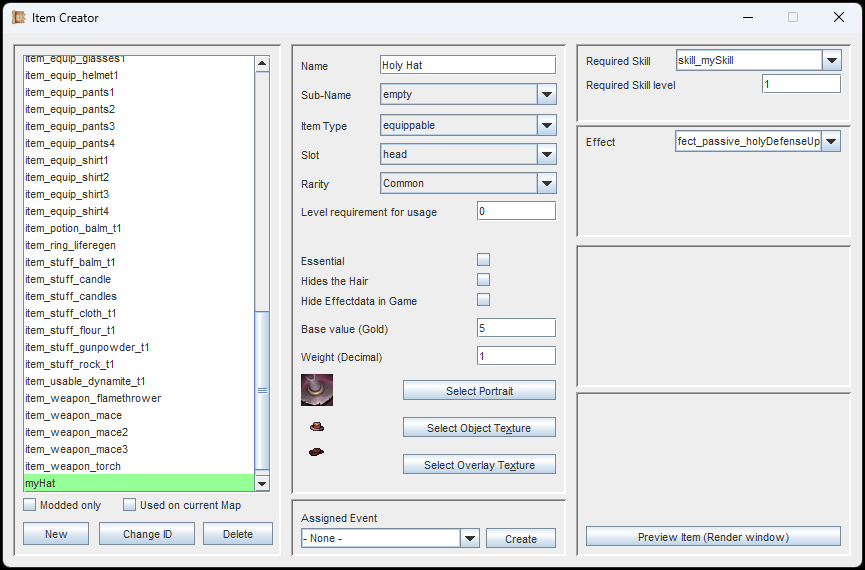This screenshot has width=865, height=570.
Task: Open the Required Skill dropdown
Action: click(831, 61)
